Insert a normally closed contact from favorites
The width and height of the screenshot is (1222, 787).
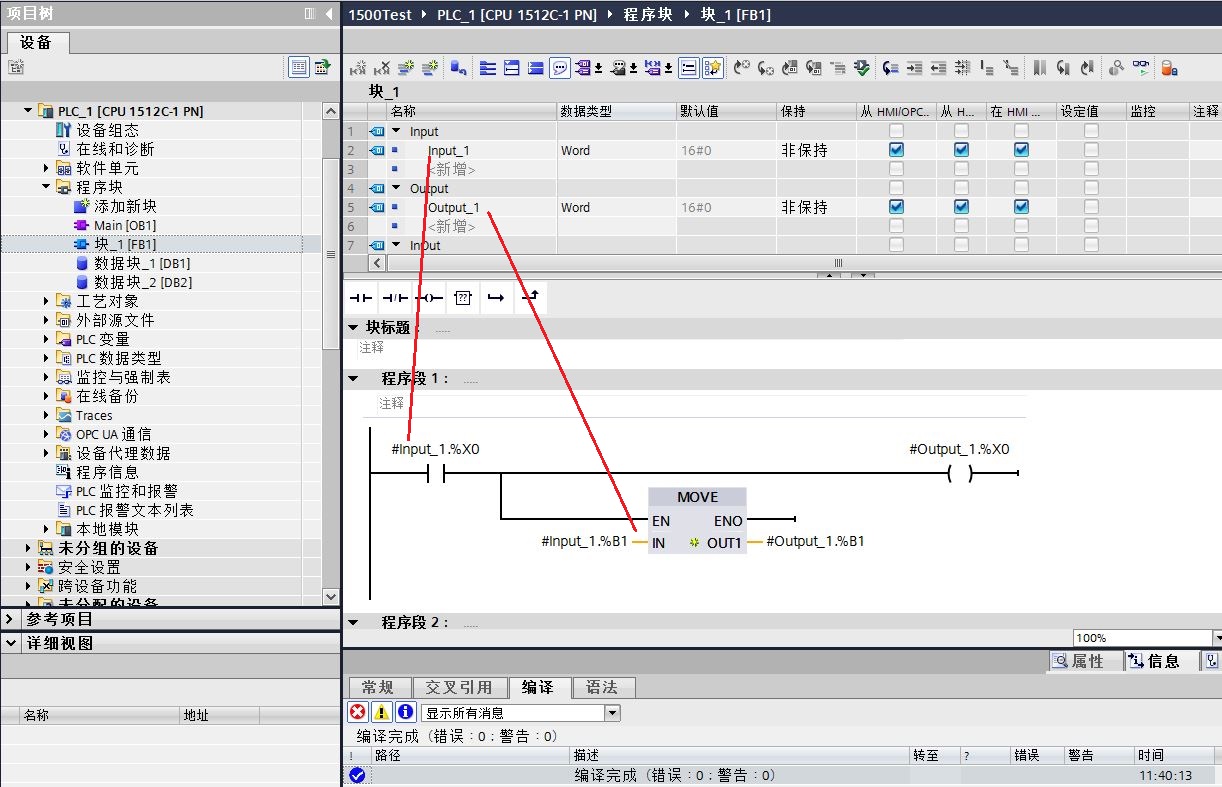click(x=395, y=297)
